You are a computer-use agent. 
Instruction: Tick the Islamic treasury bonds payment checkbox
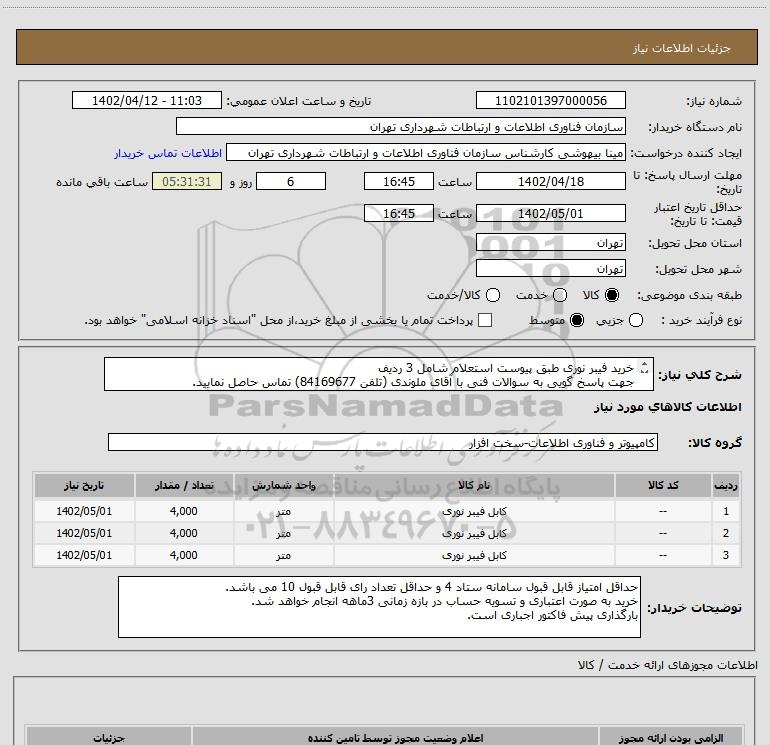(485, 320)
